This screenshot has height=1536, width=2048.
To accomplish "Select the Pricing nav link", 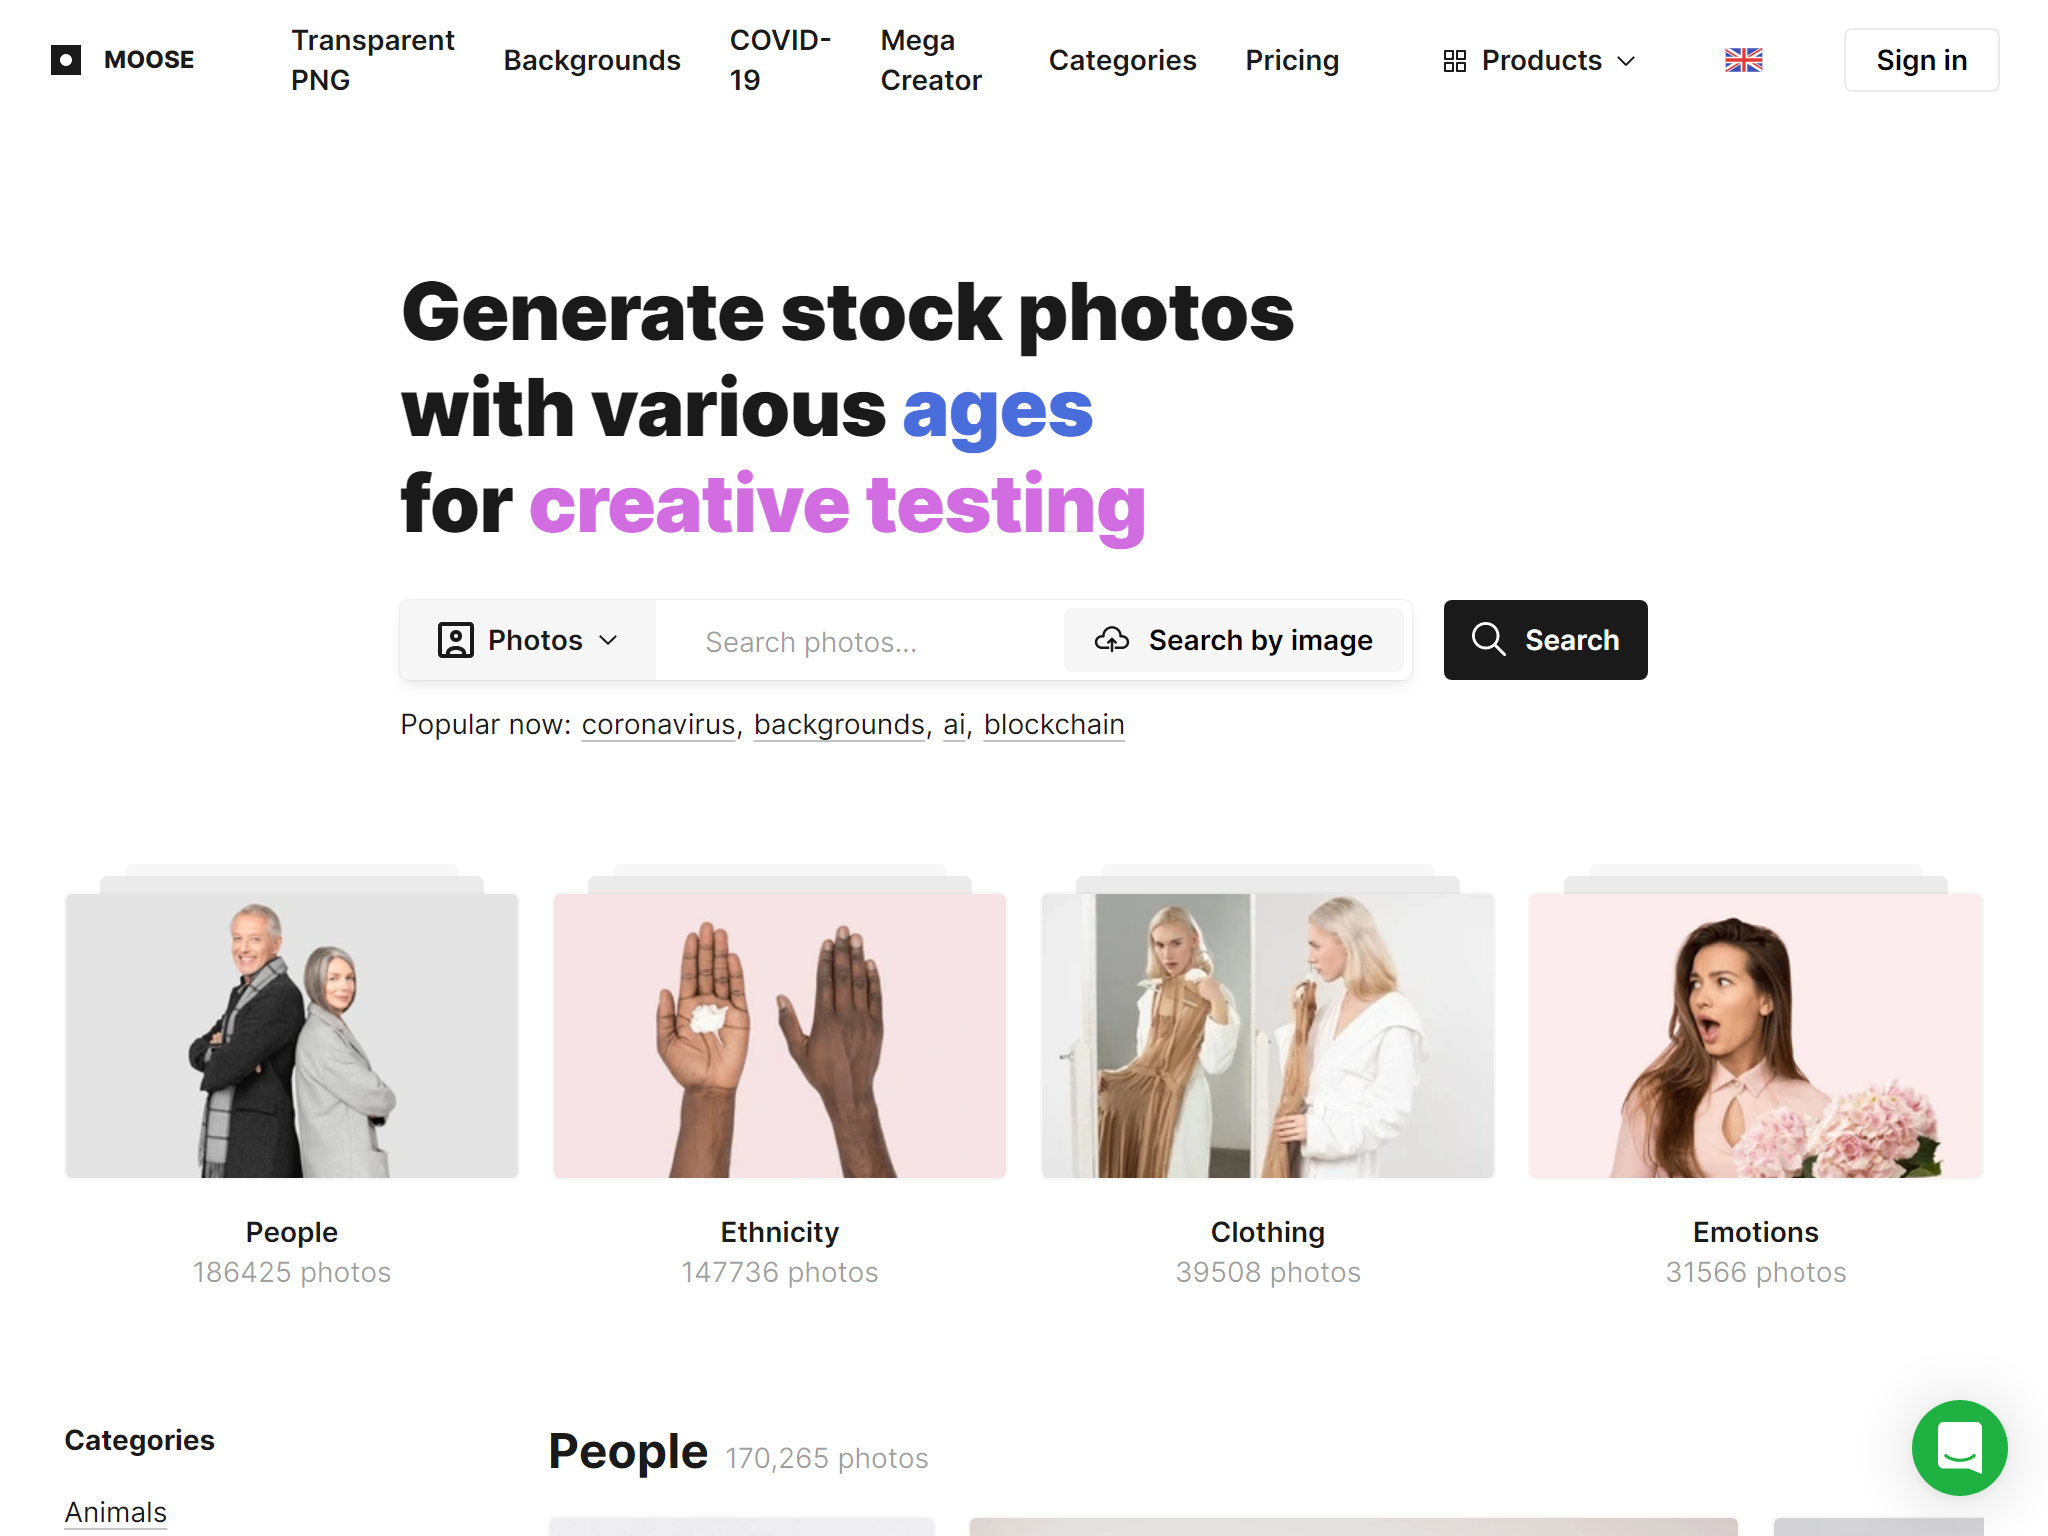I will point(1292,60).
